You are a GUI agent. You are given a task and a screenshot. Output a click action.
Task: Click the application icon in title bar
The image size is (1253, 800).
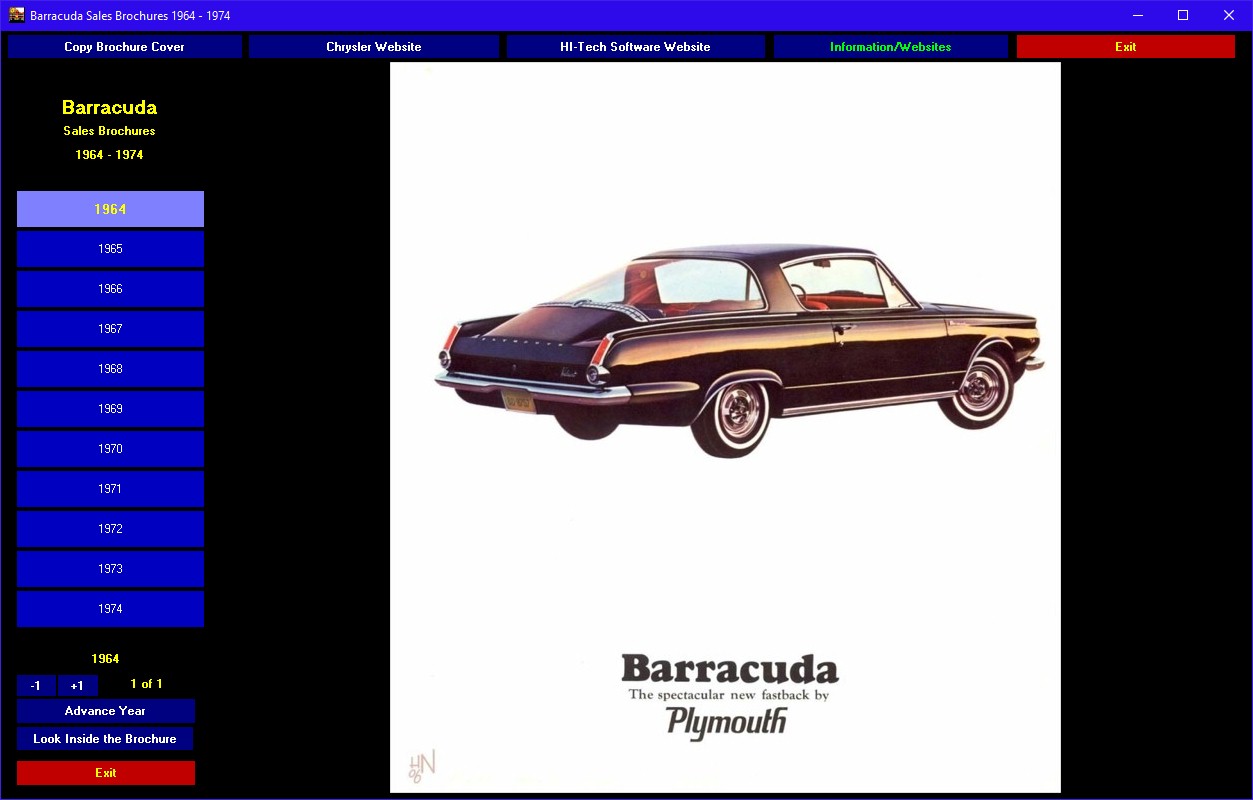[x=17, y=15]
